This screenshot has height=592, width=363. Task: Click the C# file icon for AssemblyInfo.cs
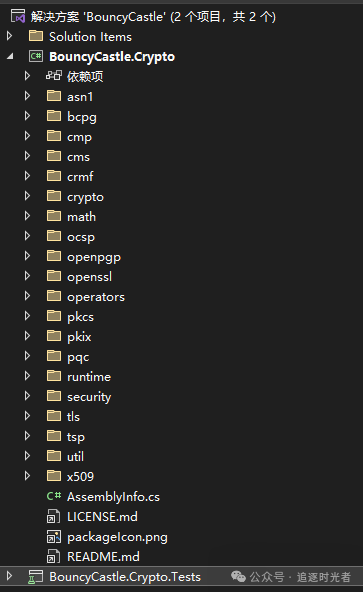point(54,496)
